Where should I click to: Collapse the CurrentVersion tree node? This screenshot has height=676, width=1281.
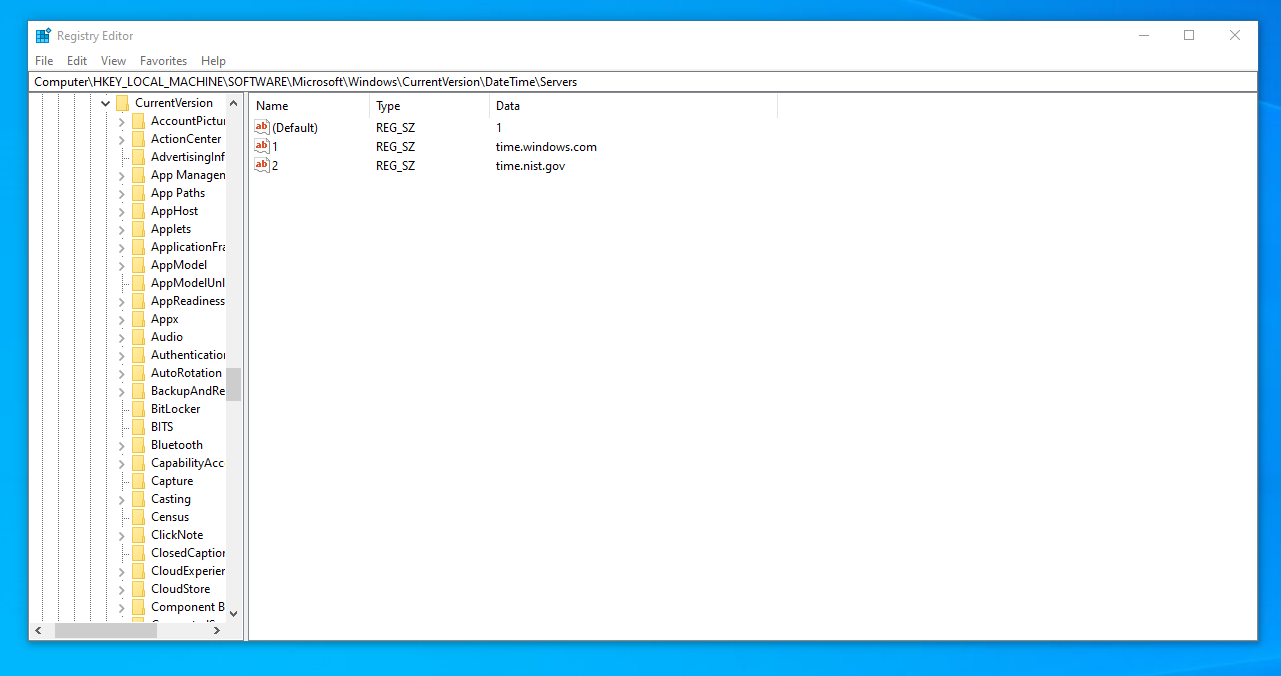click(106, 103)
